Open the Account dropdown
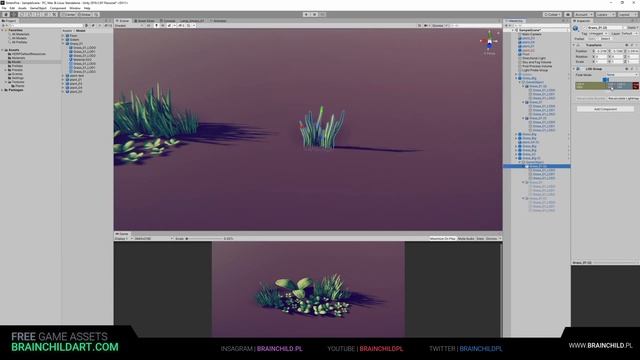 pos(583,14)
